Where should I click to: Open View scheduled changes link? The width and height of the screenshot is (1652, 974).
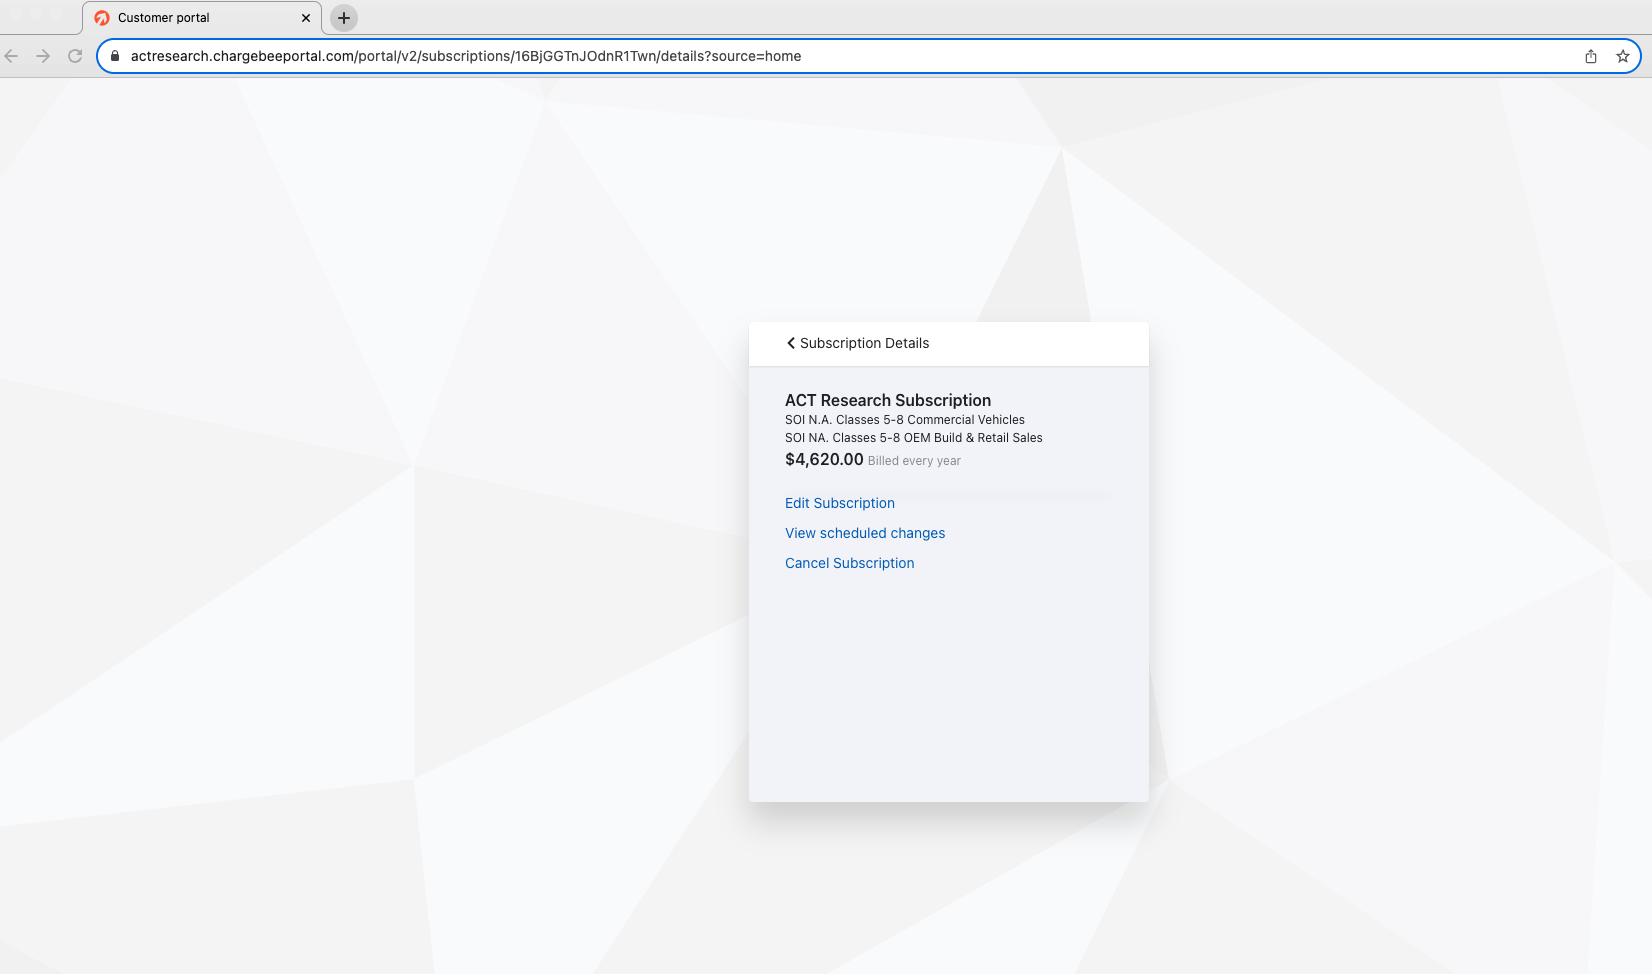(x=865, y=533)
